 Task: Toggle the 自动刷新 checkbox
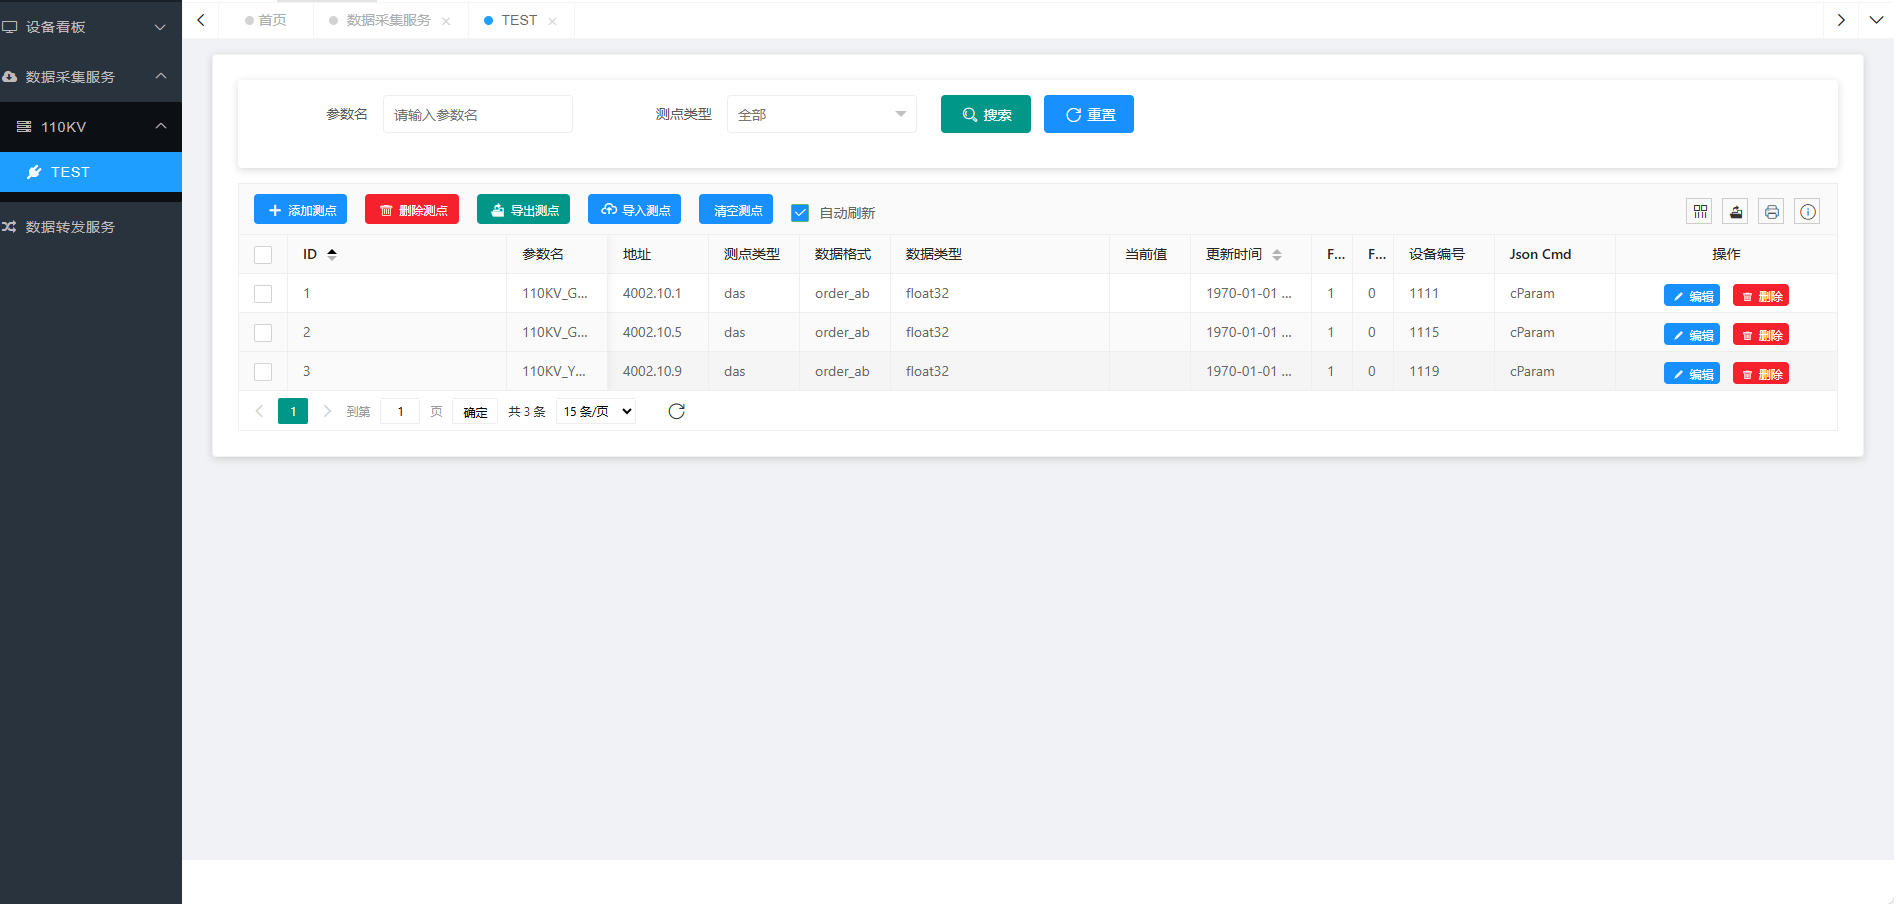800,212
